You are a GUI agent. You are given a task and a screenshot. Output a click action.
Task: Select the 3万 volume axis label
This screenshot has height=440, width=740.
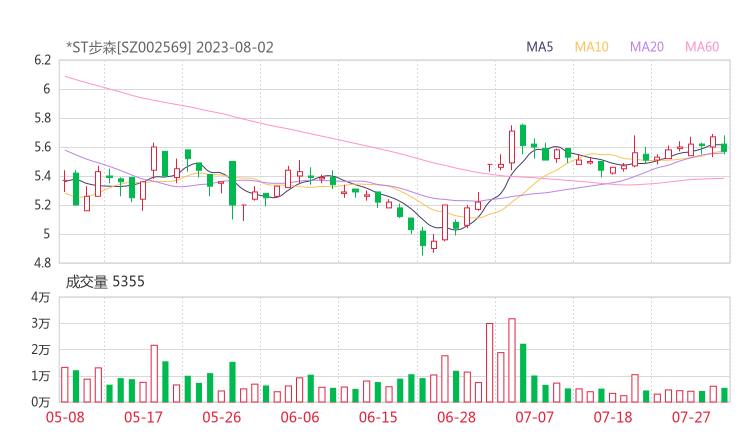click(41, 323)
